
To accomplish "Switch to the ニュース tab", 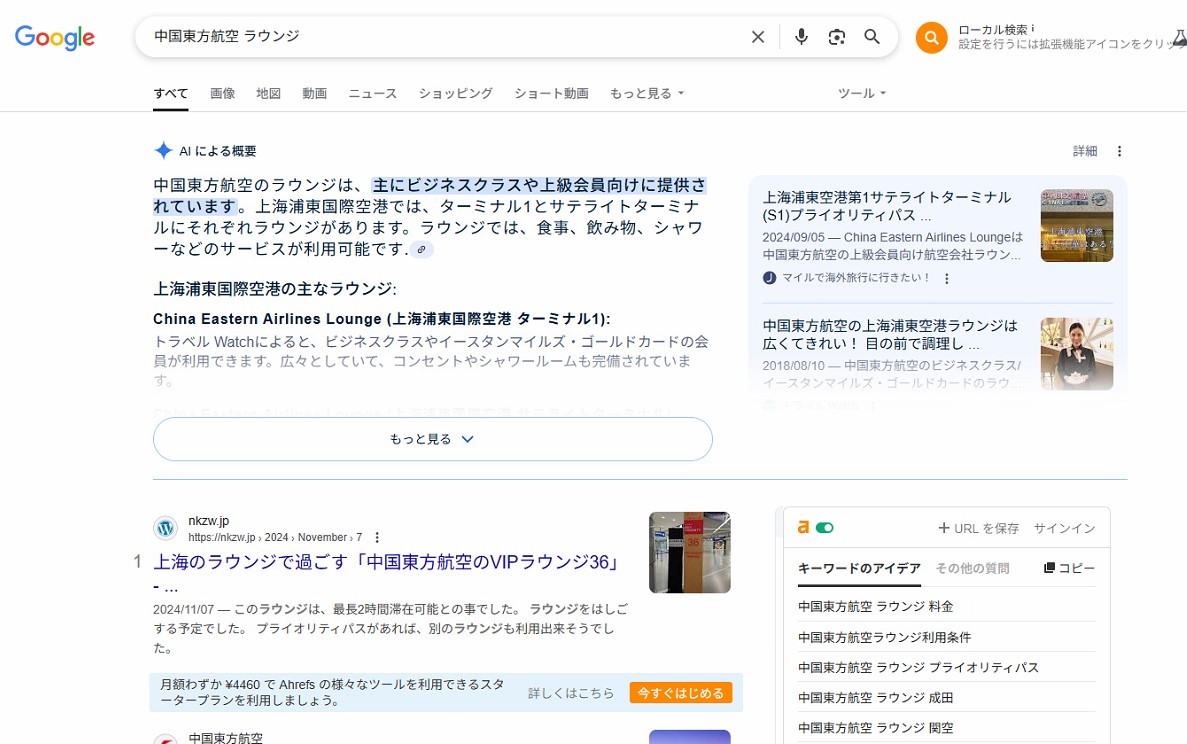I will (372, 93).
